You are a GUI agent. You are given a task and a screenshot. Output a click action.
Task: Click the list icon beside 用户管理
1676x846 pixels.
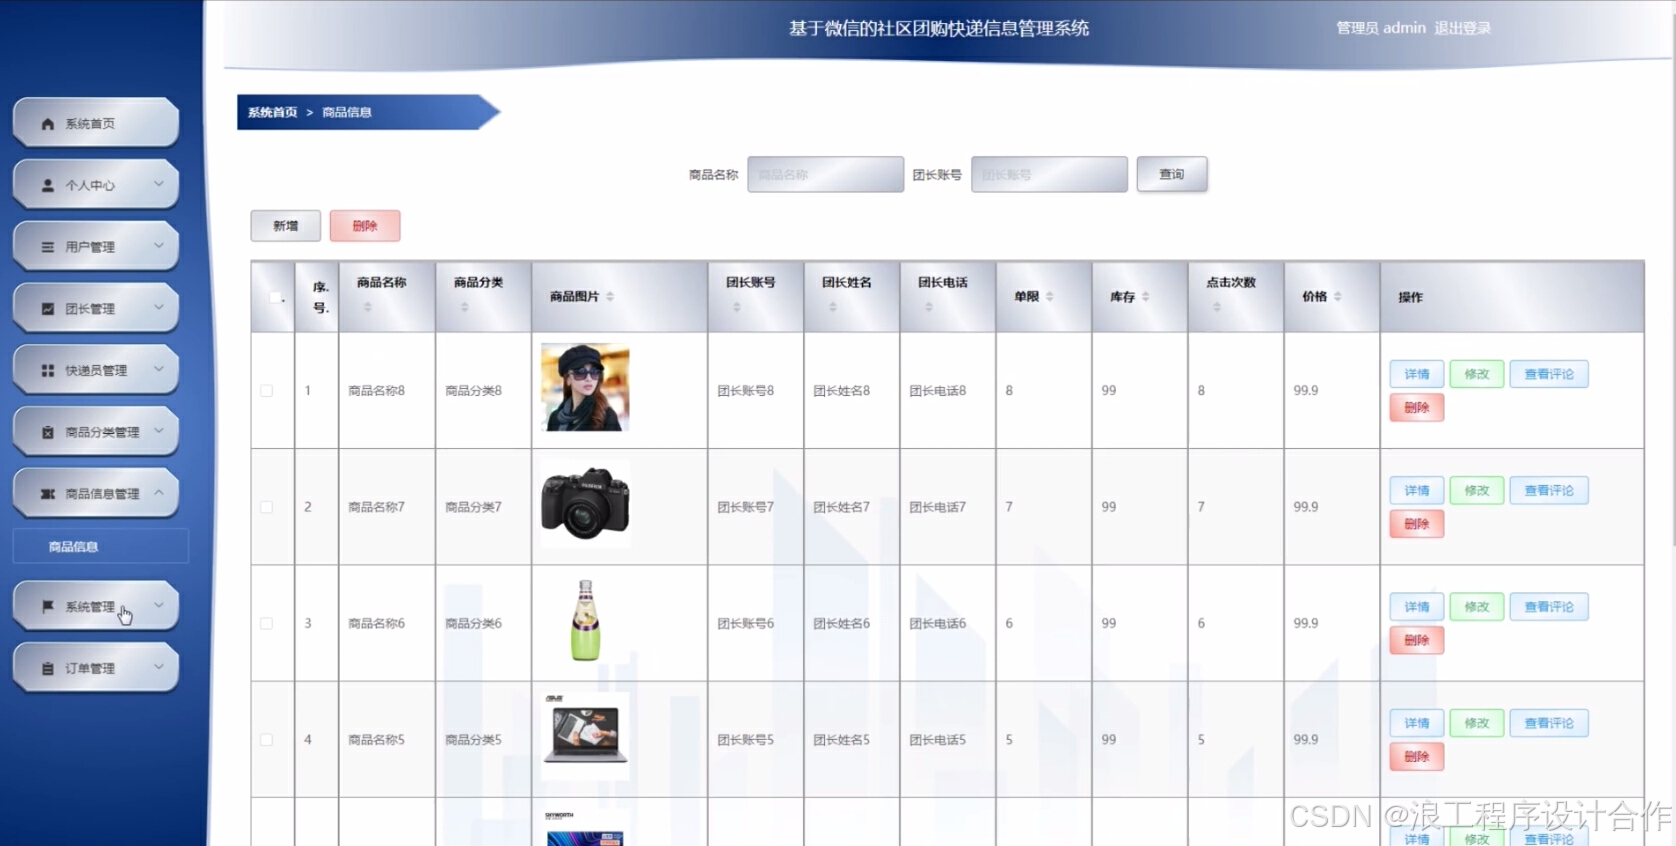click(x=47, y=247)
